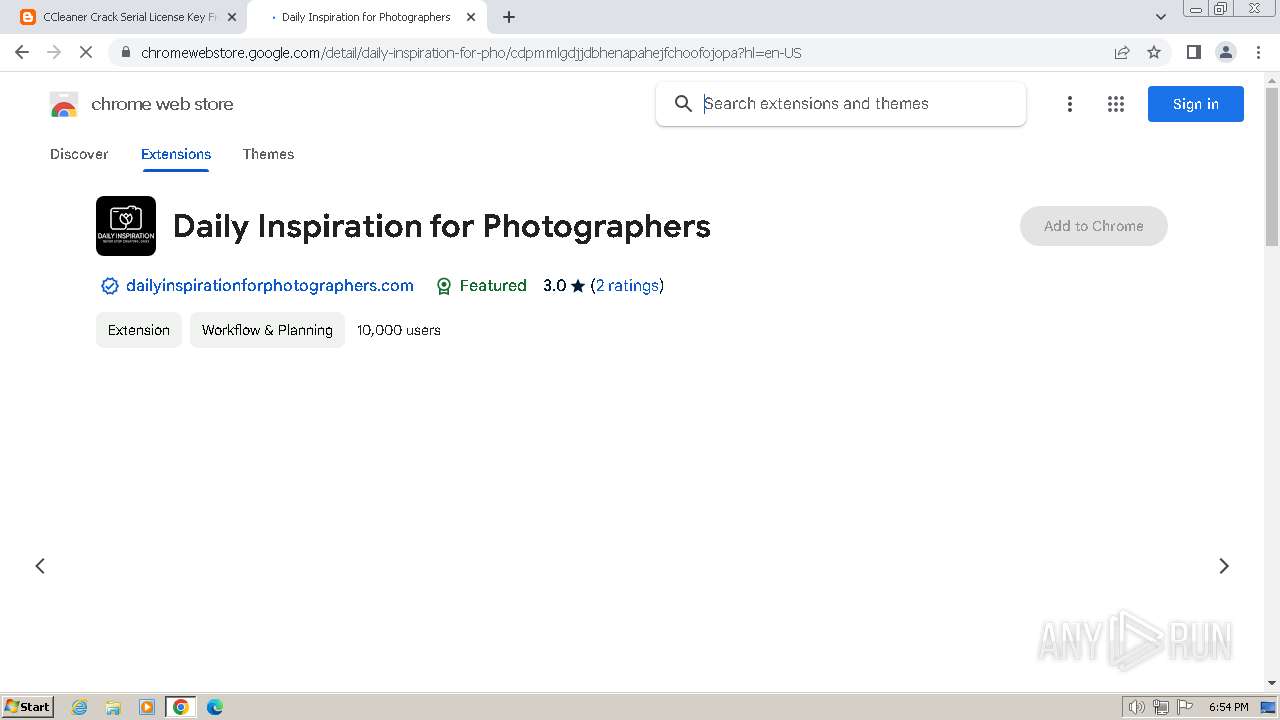
Task: Open the system volume control
Action: 1137,707
